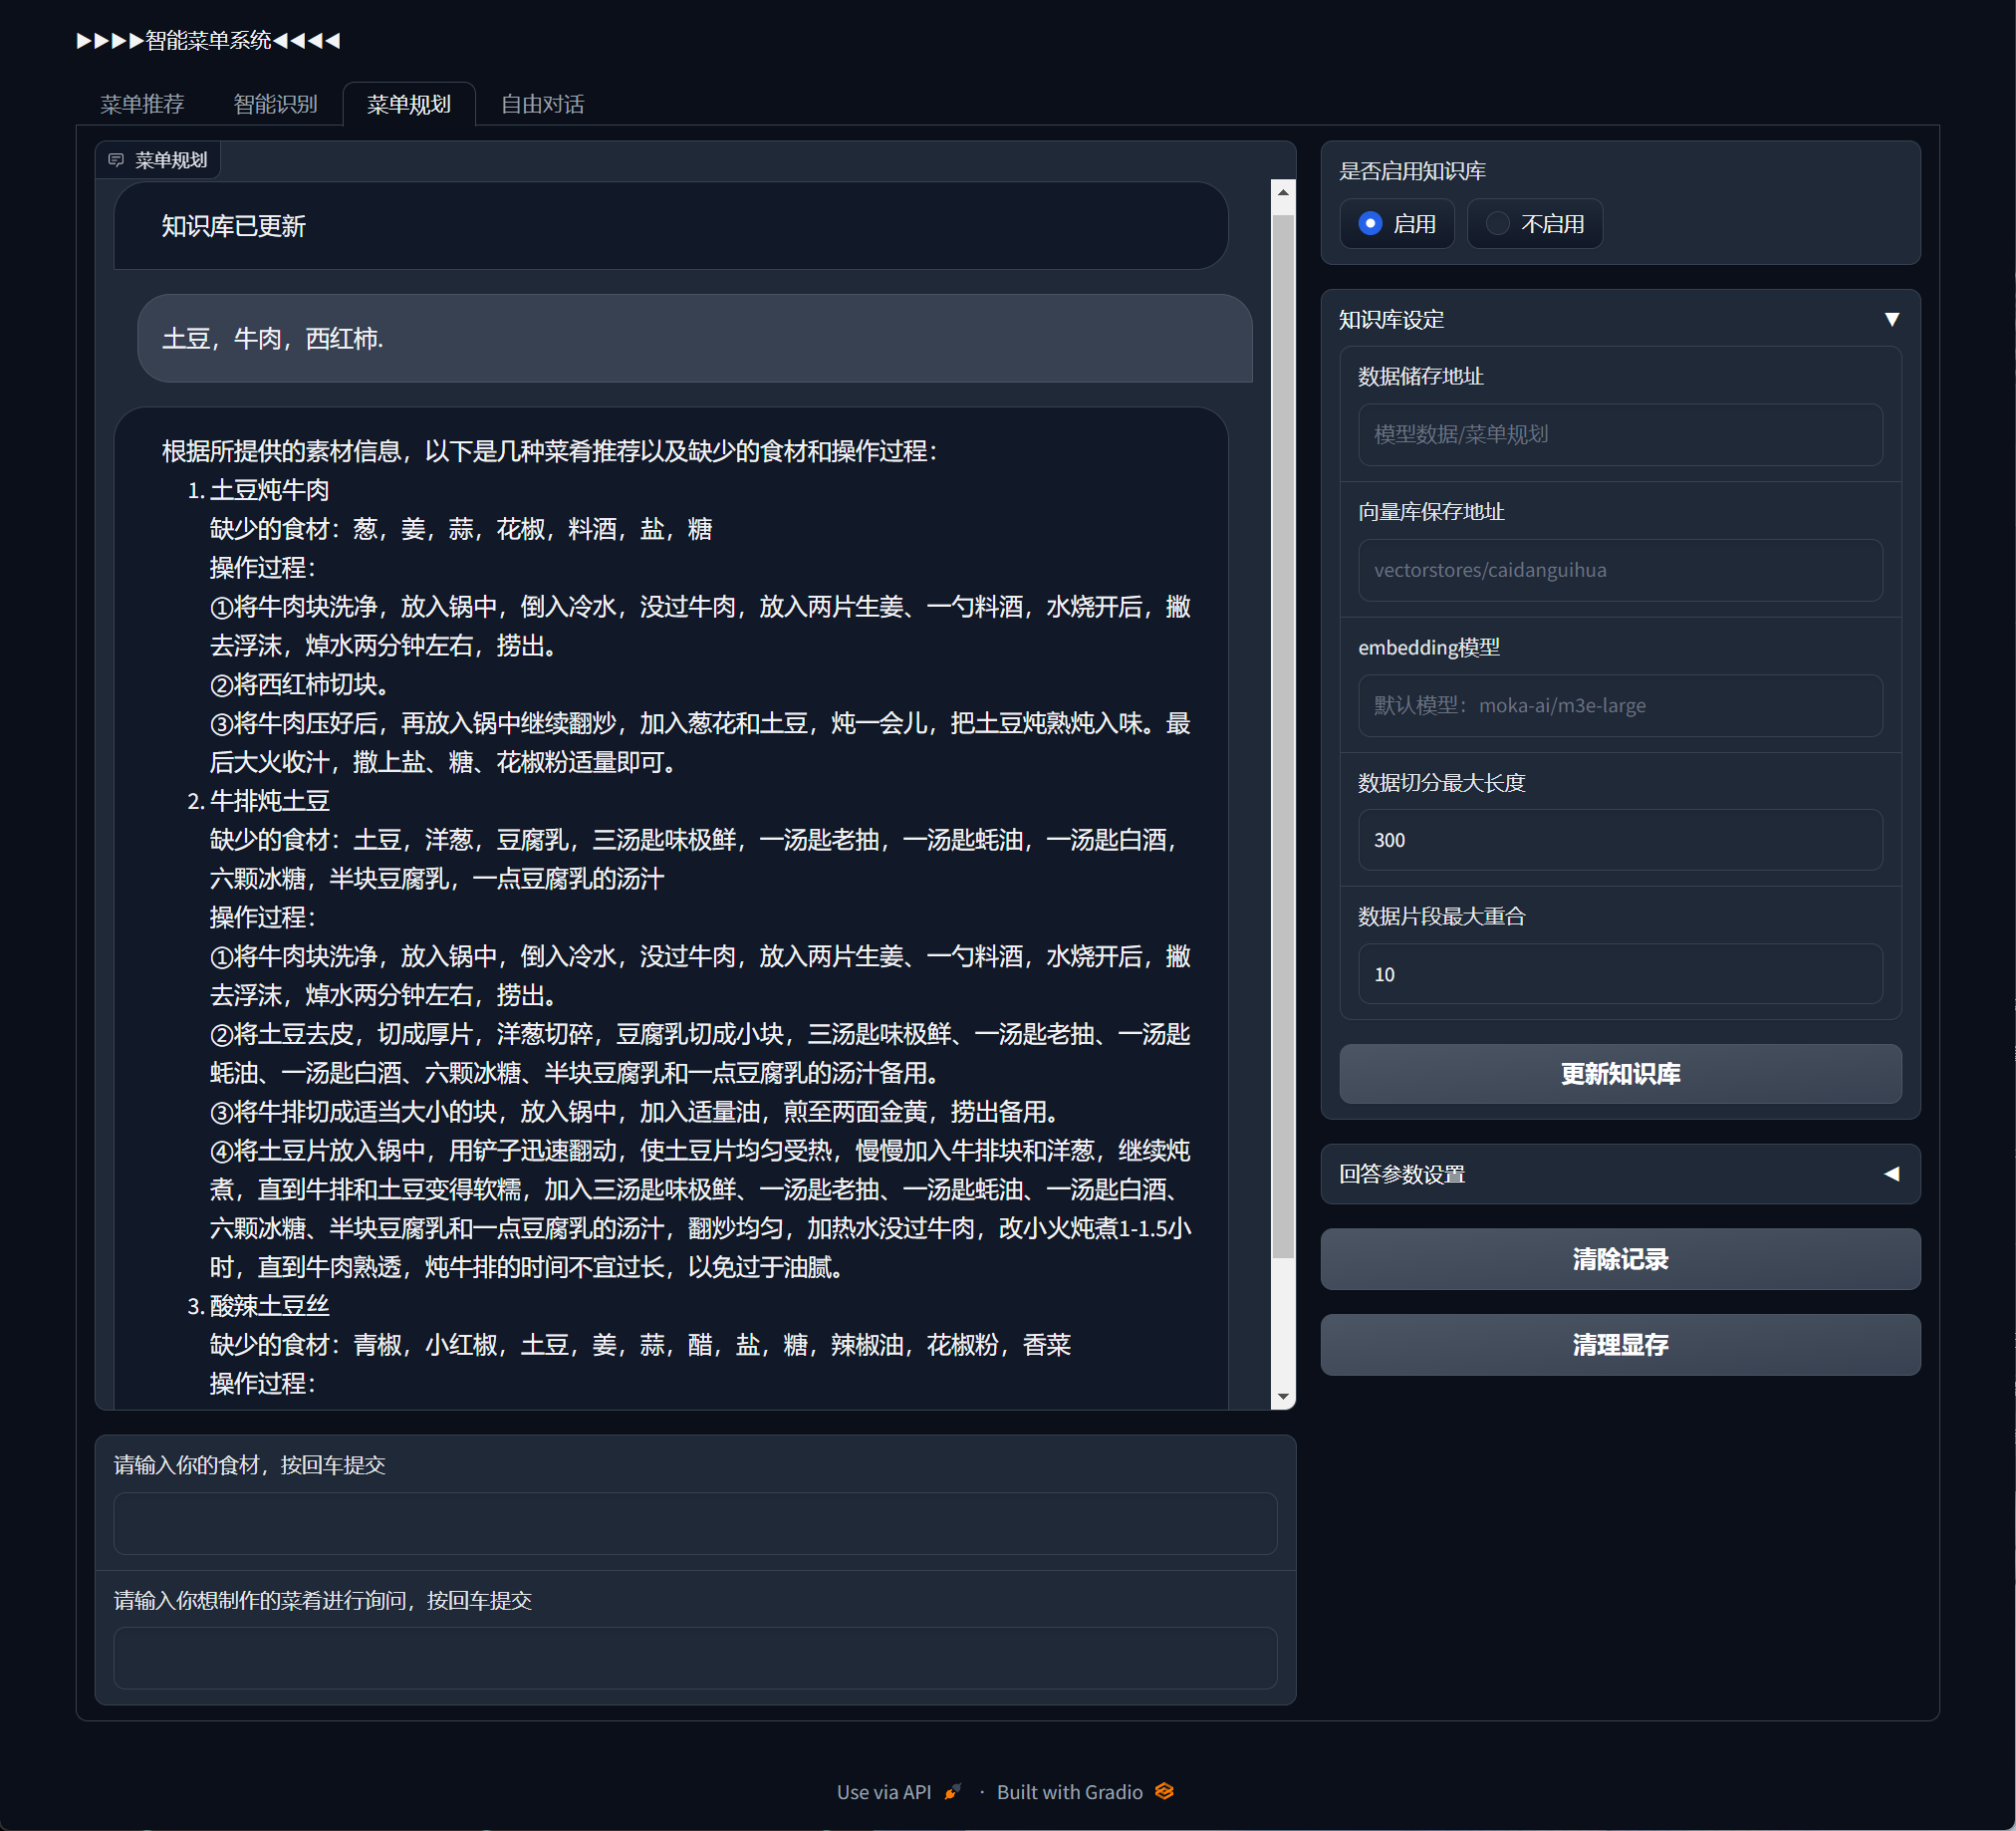Switch to the 自由对话 tab
Image resolution: width=2016 pixels, height=1831 pixels.
(542, 104)
